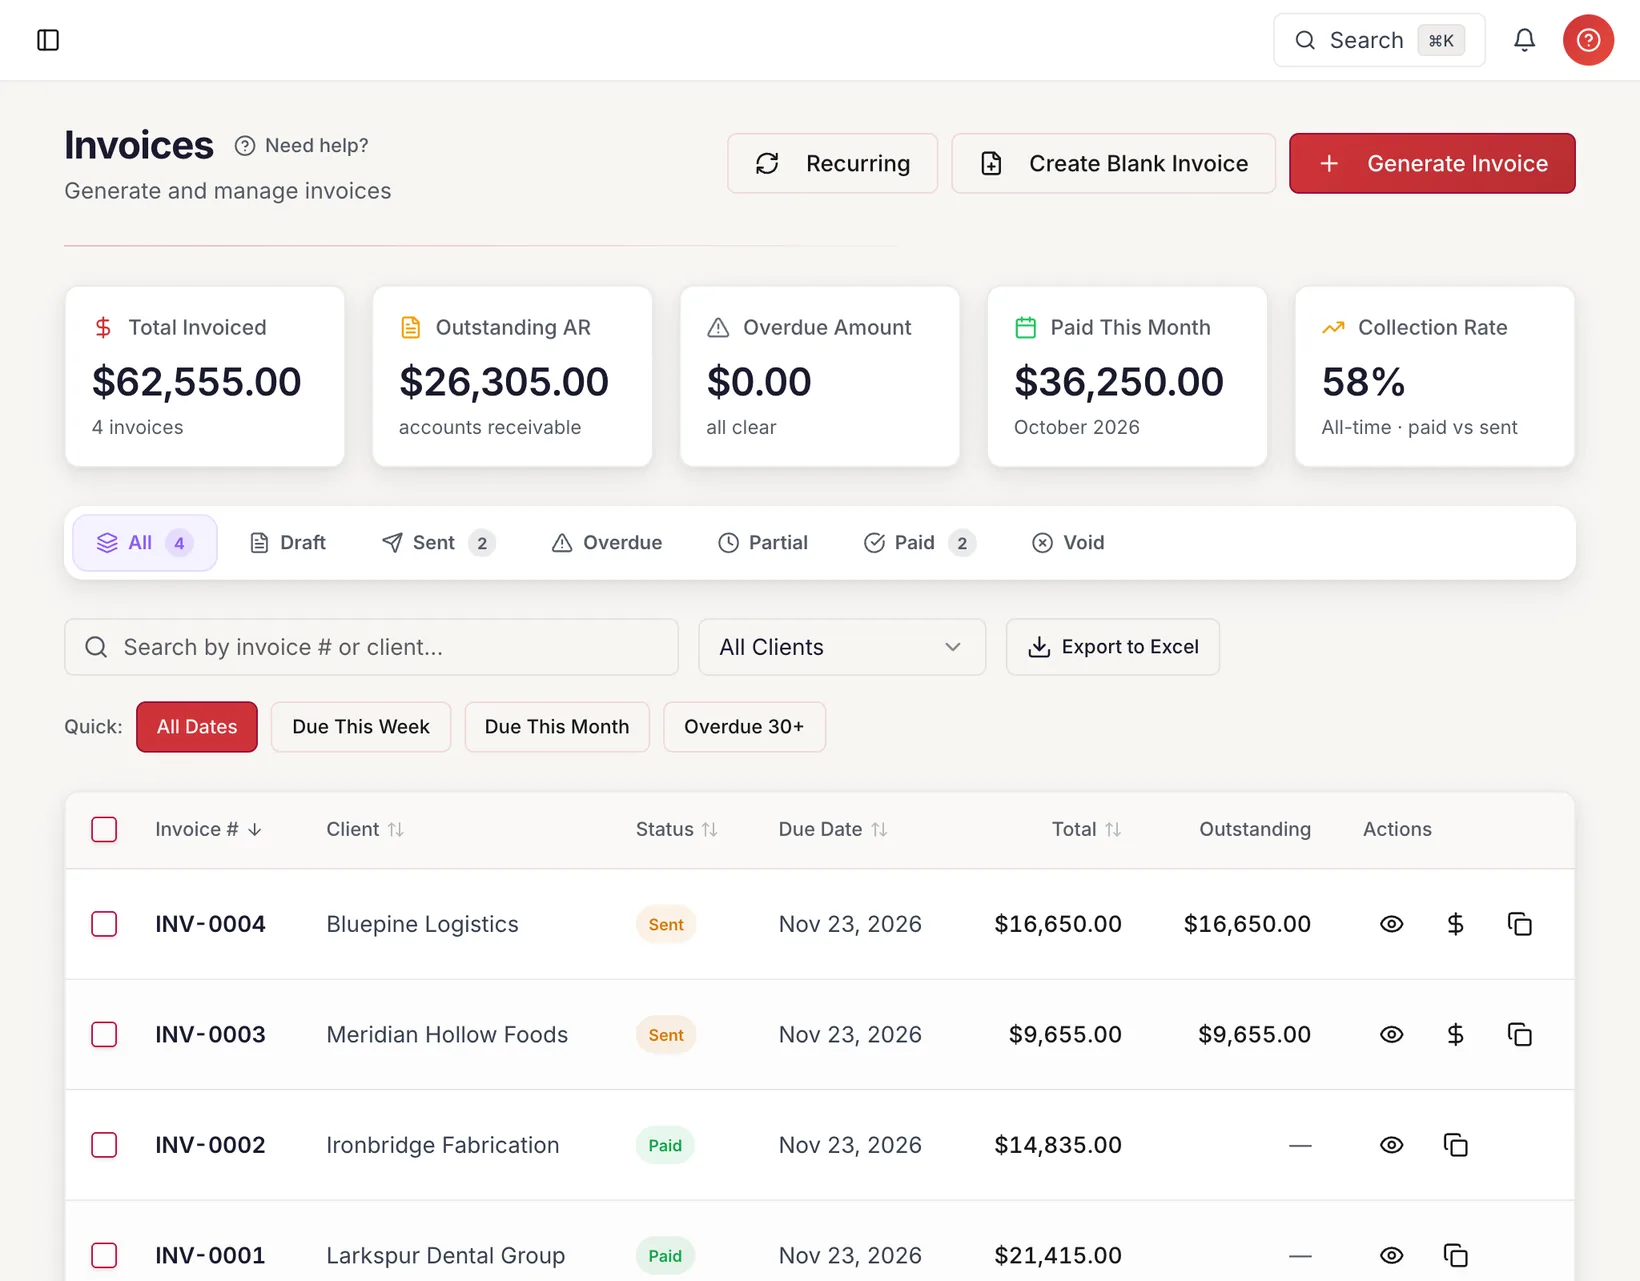Sort table by Status column
This screenshot has width=1640, height=1281.
(710, 830)
